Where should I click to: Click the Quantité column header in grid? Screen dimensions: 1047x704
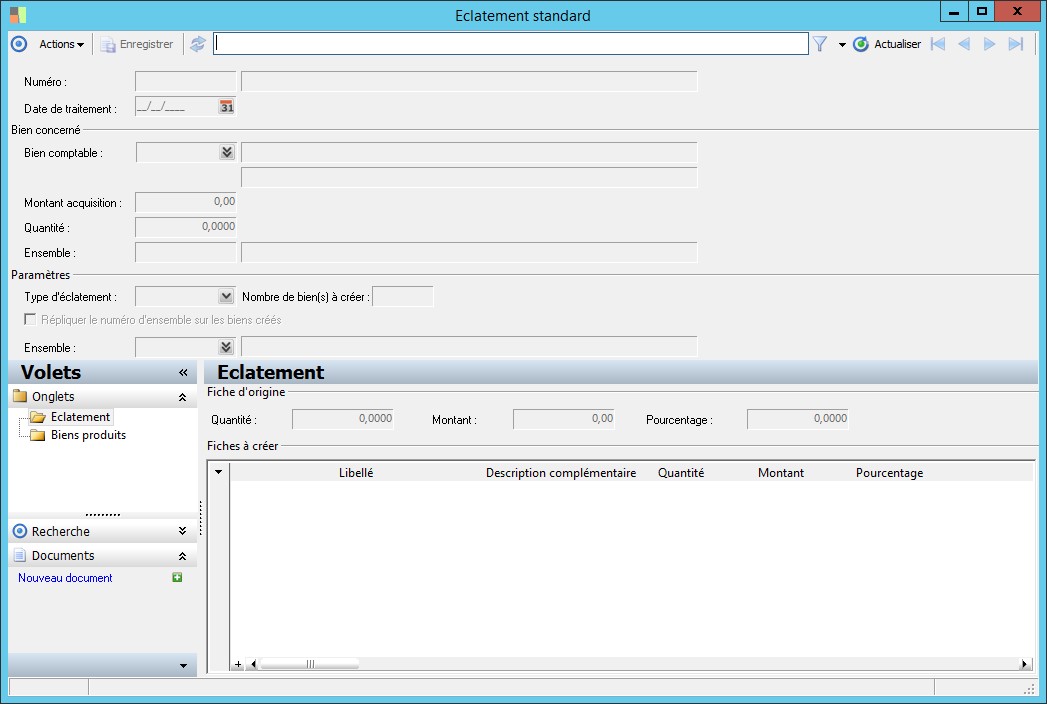coord(680,472)
